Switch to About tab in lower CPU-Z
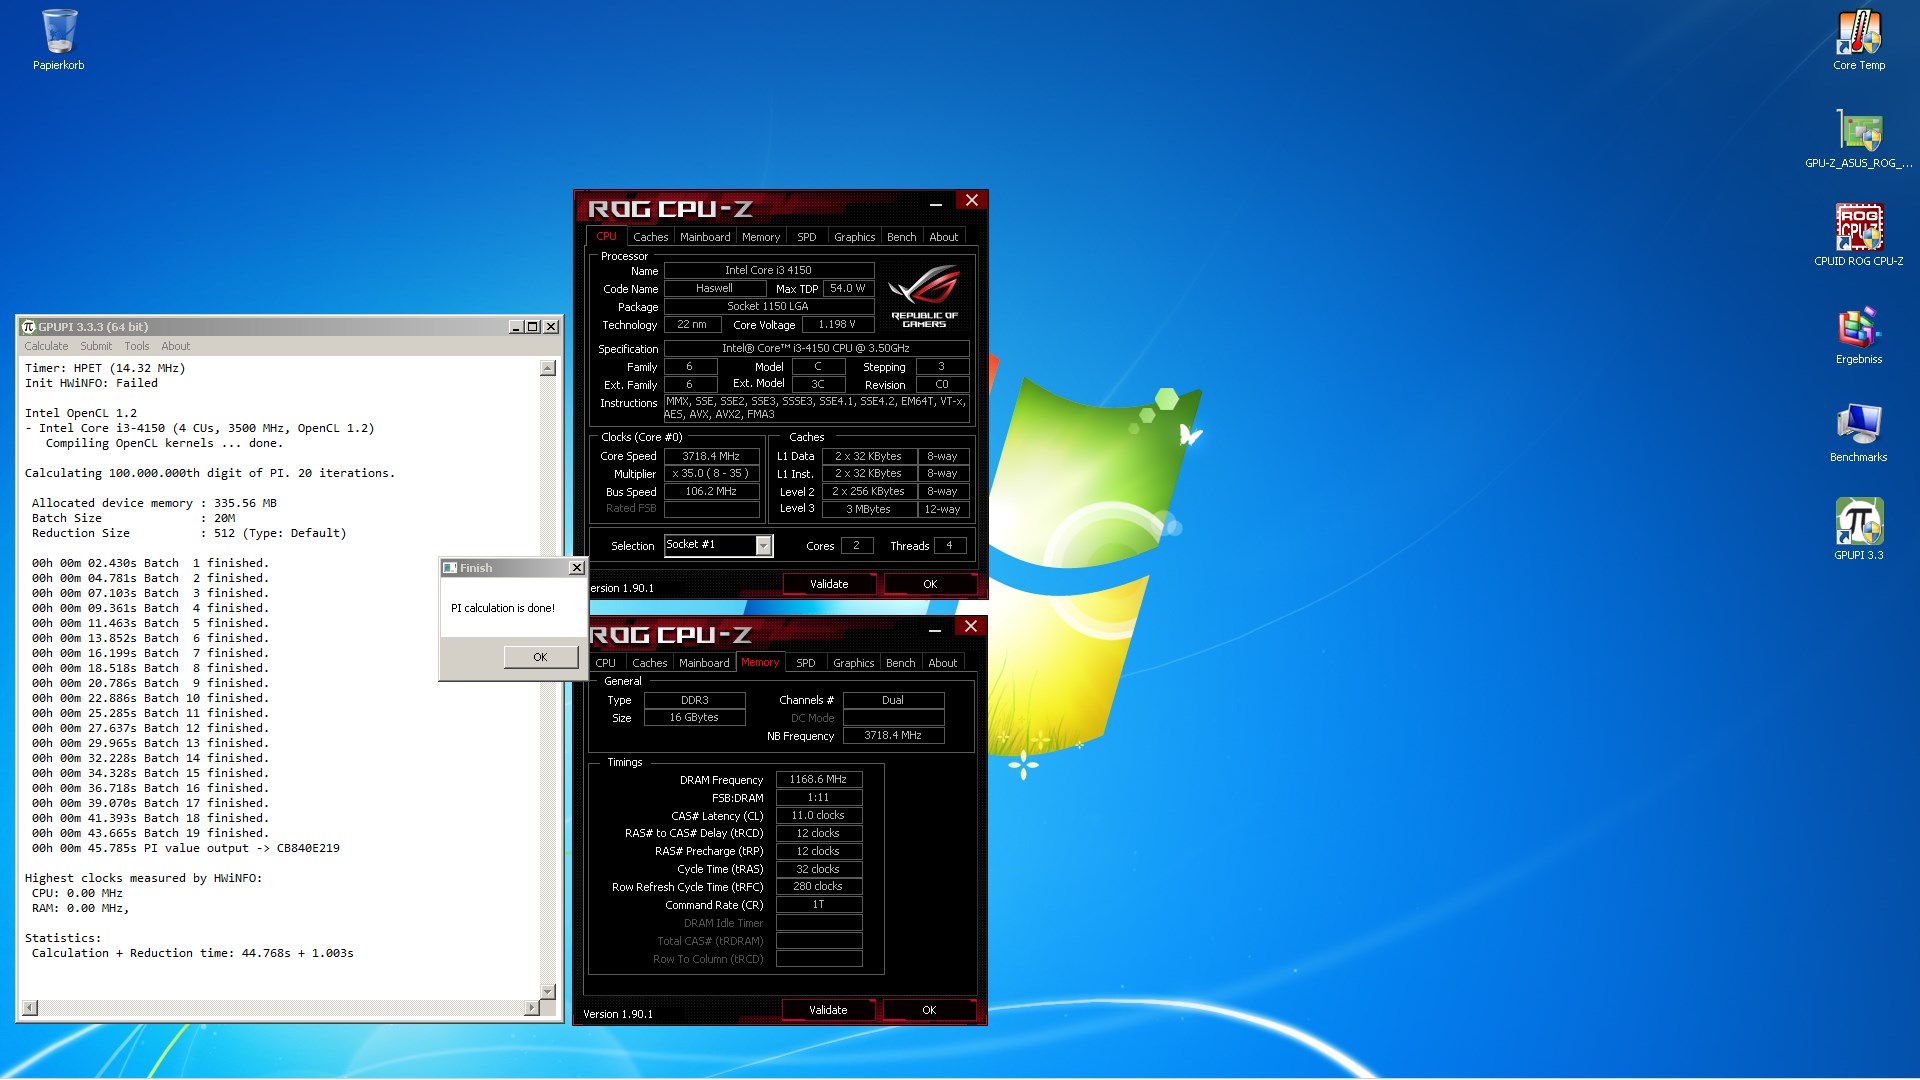The image size is (1920, 1080). (x=943, y=663)
